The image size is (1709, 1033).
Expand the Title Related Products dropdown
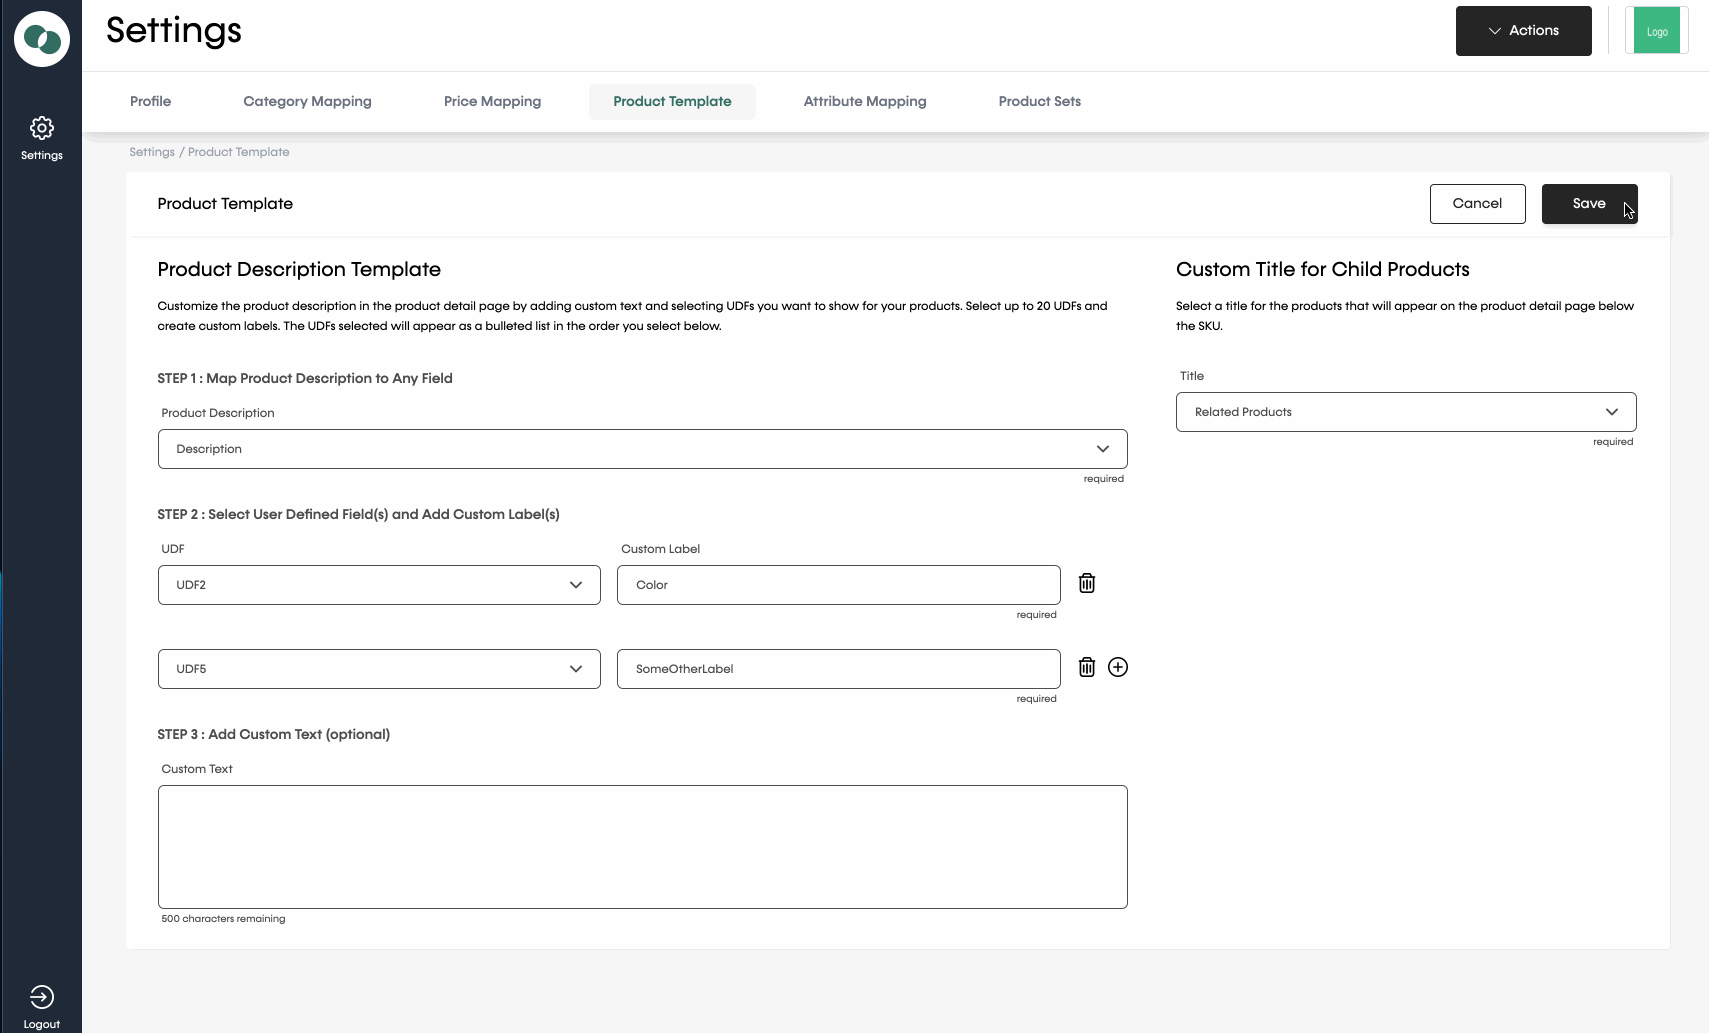pyautogui.click(x=1406, y=412)
